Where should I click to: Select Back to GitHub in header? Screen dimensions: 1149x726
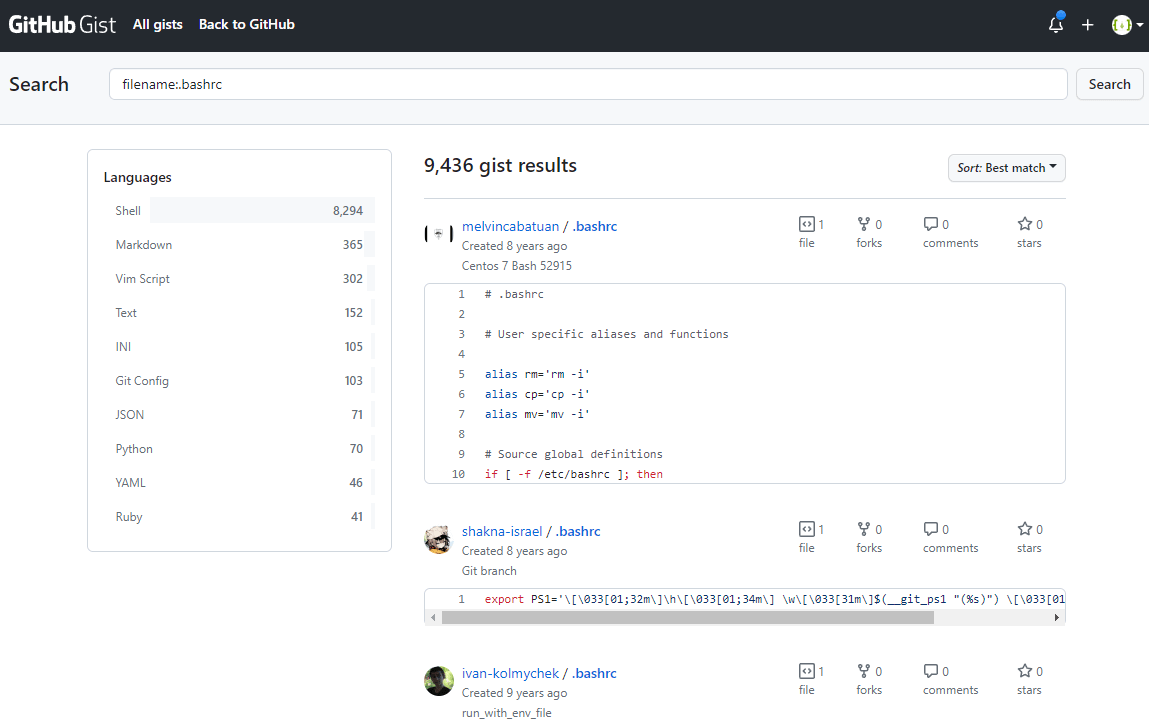point(246,24)
